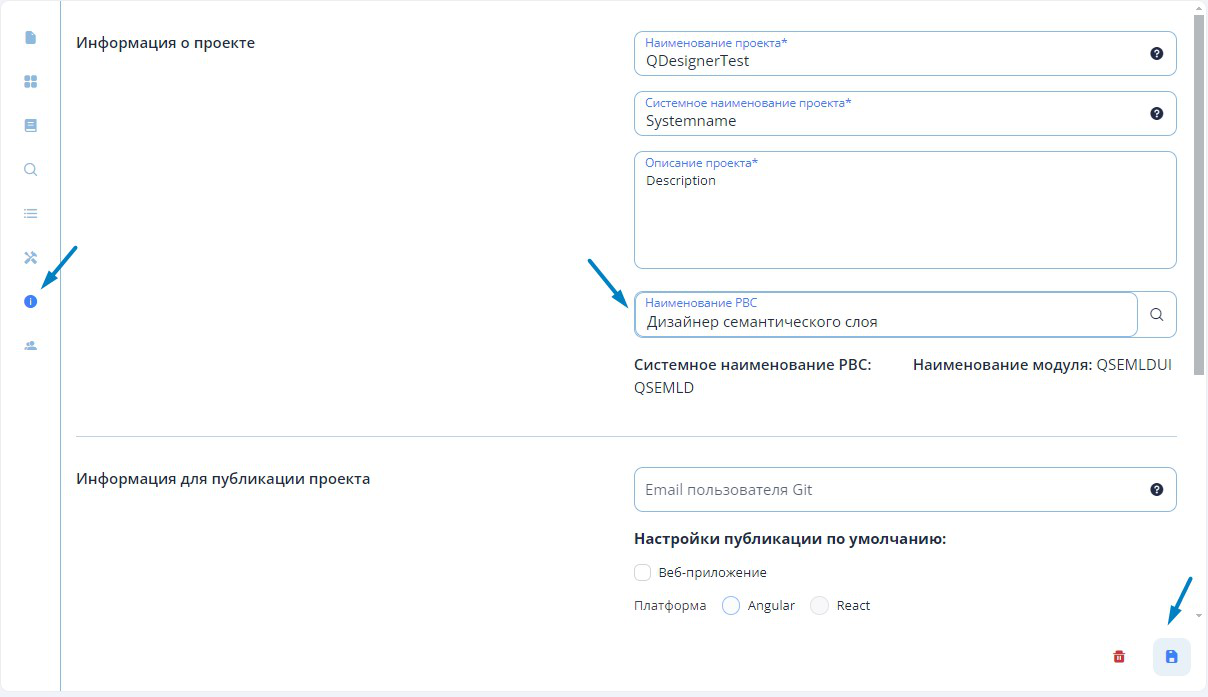Focus the Наименование PBC field
This screenshot has height=697, width=1208.
[886, 314]
